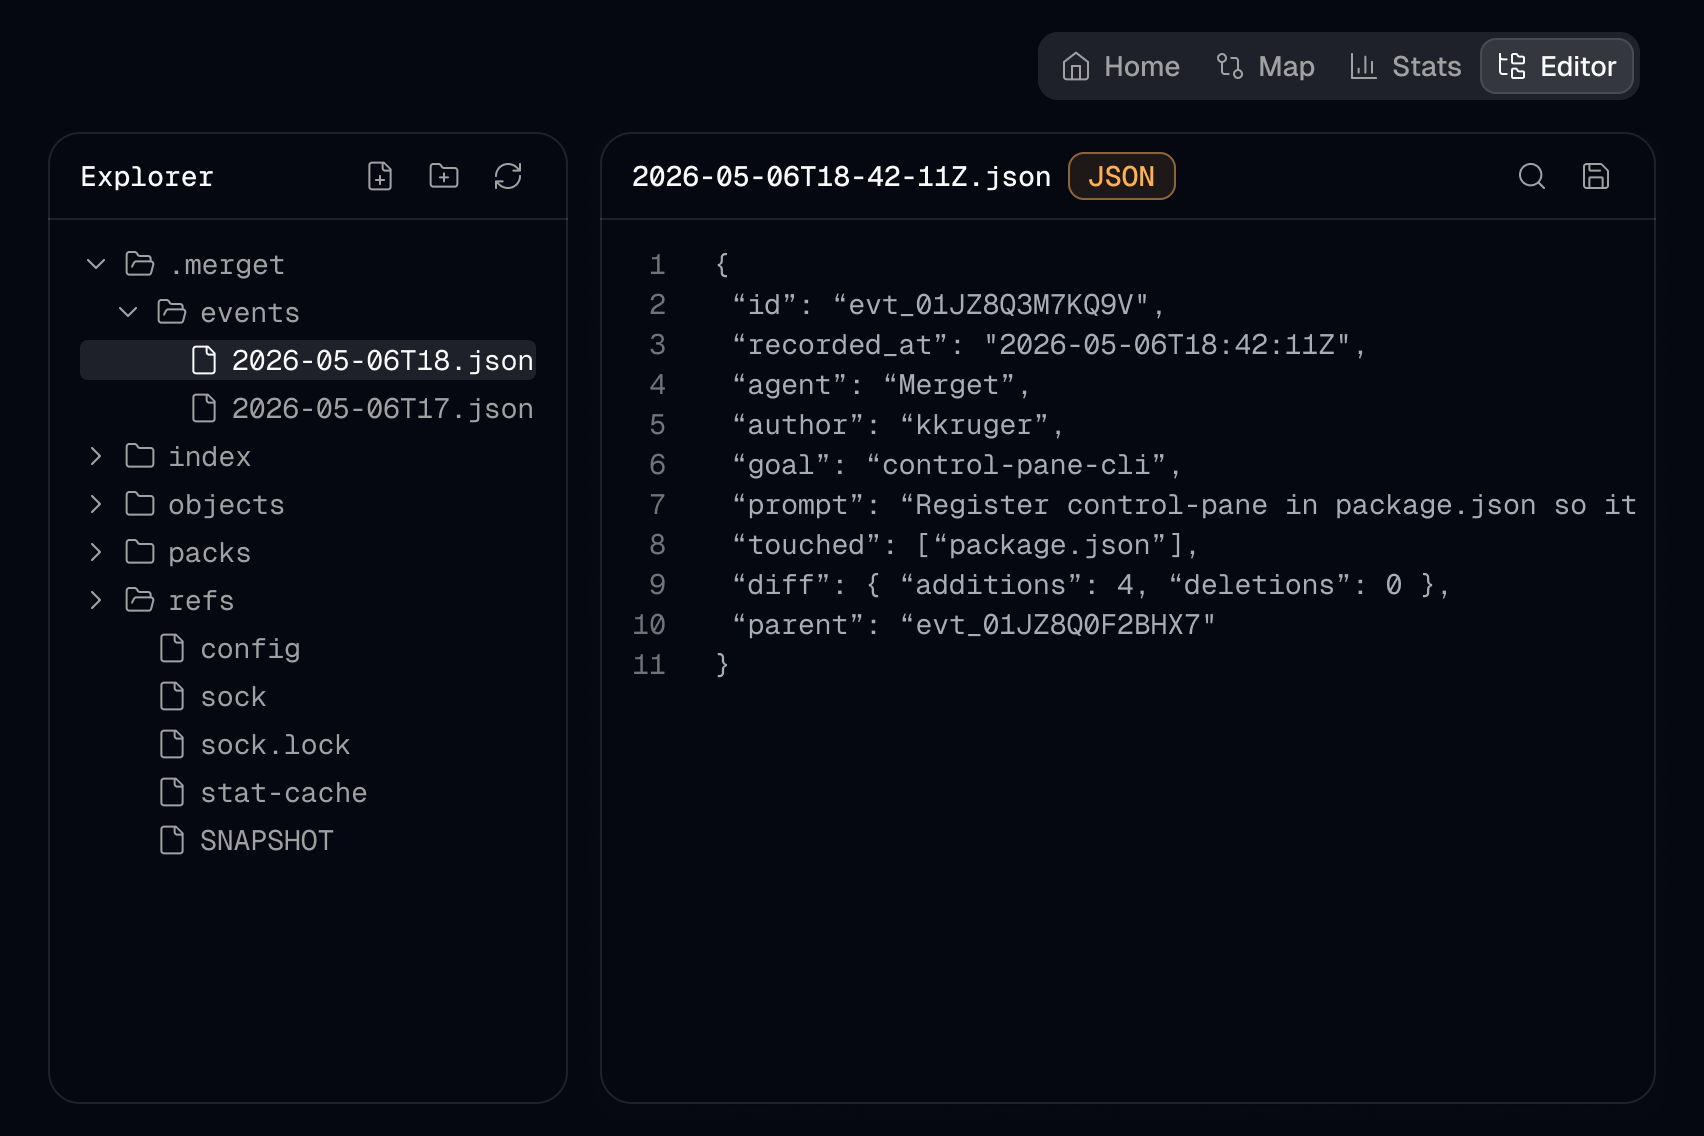Click the file icon beside sock.lock
This screenshot has width=1704, height=1136.
tap(172, 744)
